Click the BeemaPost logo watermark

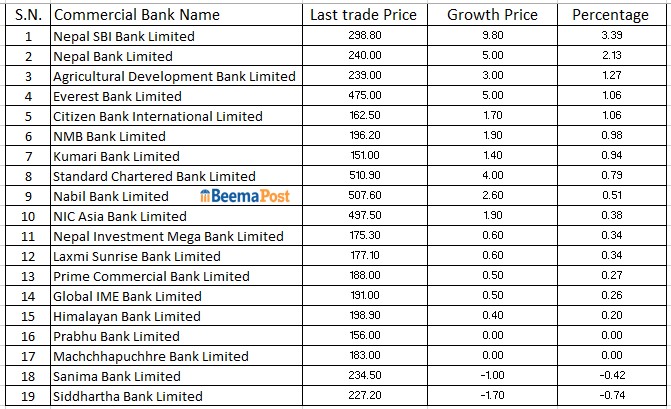tap(245, 196)
